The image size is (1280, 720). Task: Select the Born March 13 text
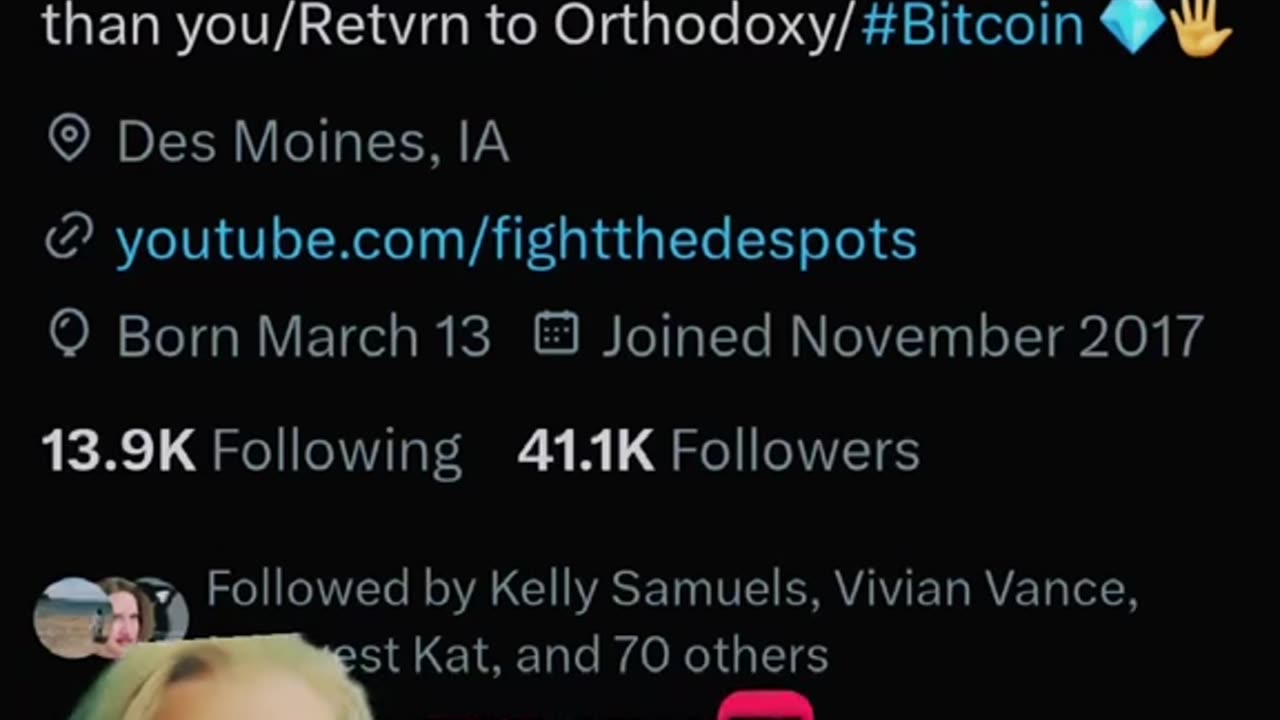[304, 336]
